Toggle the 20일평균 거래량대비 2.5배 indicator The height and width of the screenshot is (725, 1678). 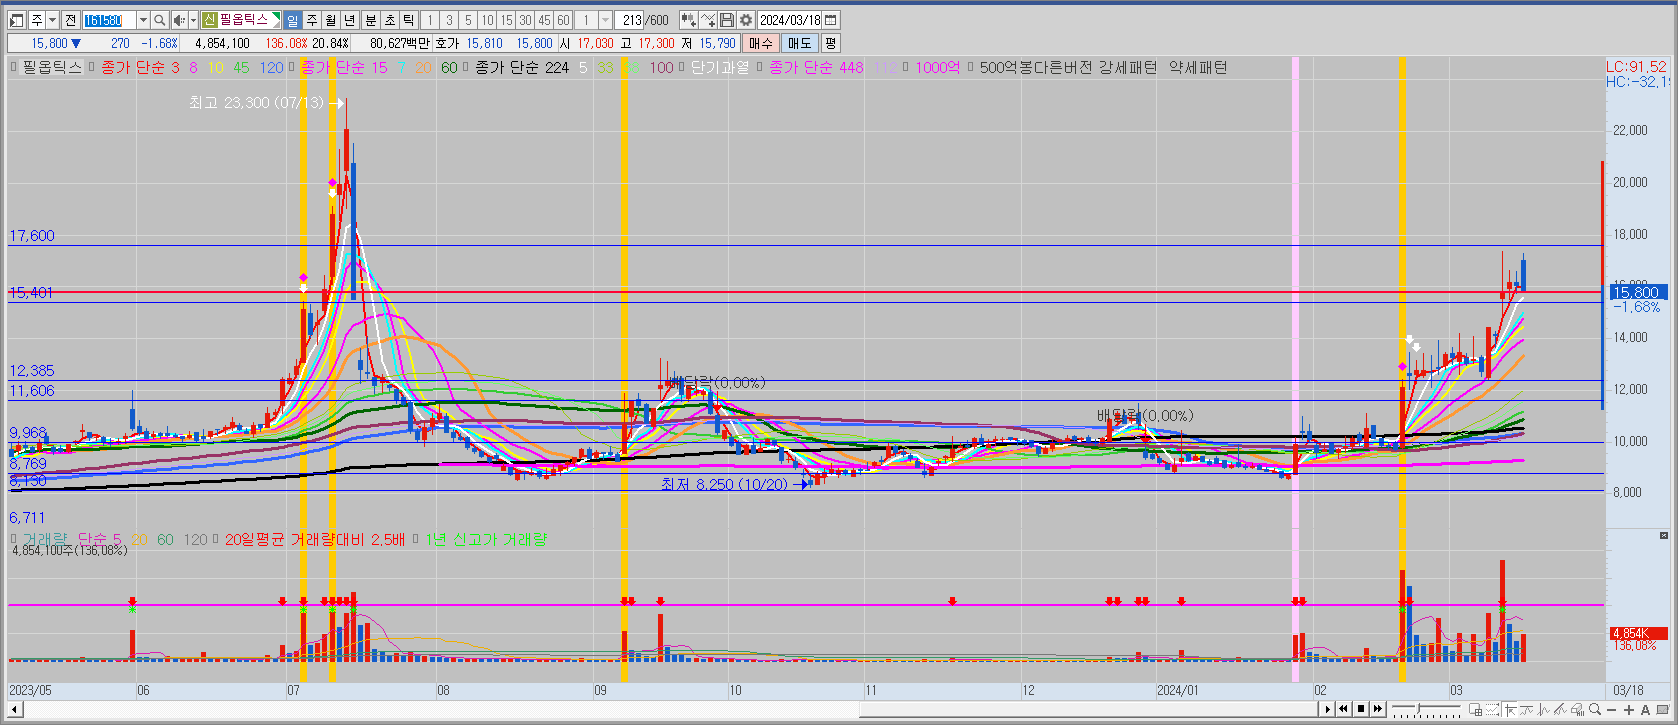pos(216,539)
